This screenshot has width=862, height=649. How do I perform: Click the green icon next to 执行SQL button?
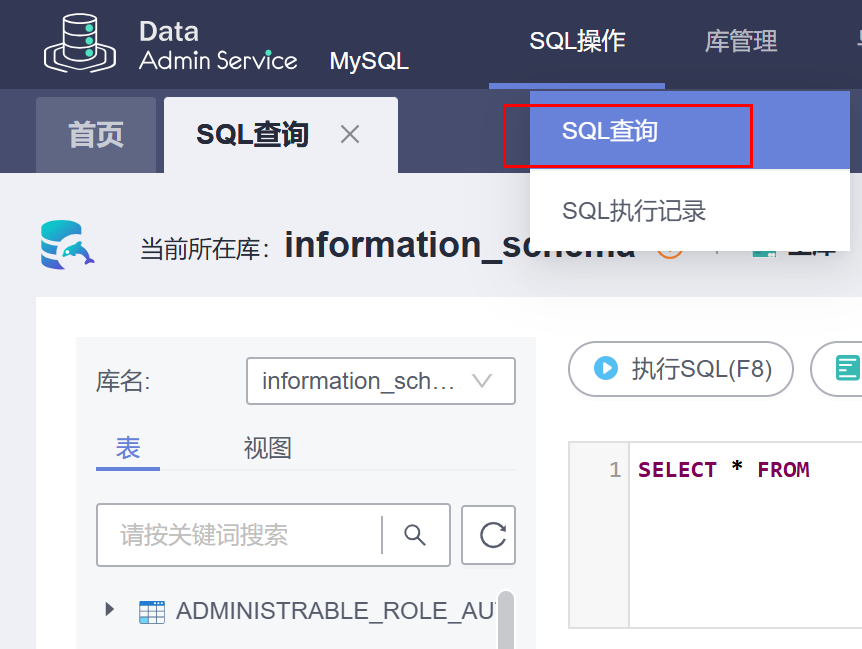click(846, 369)
